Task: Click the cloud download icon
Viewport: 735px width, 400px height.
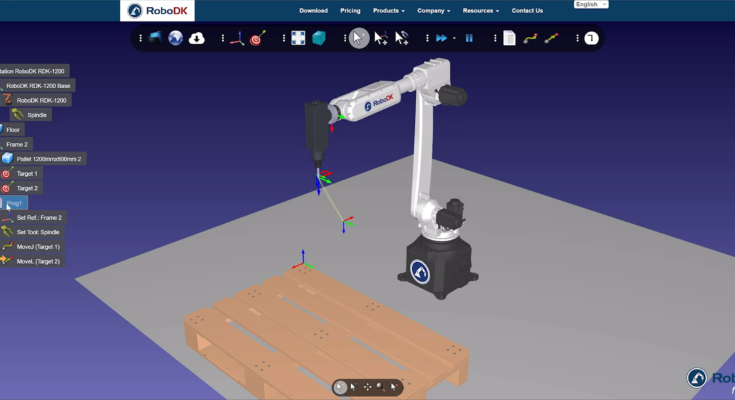Action: 196,38
